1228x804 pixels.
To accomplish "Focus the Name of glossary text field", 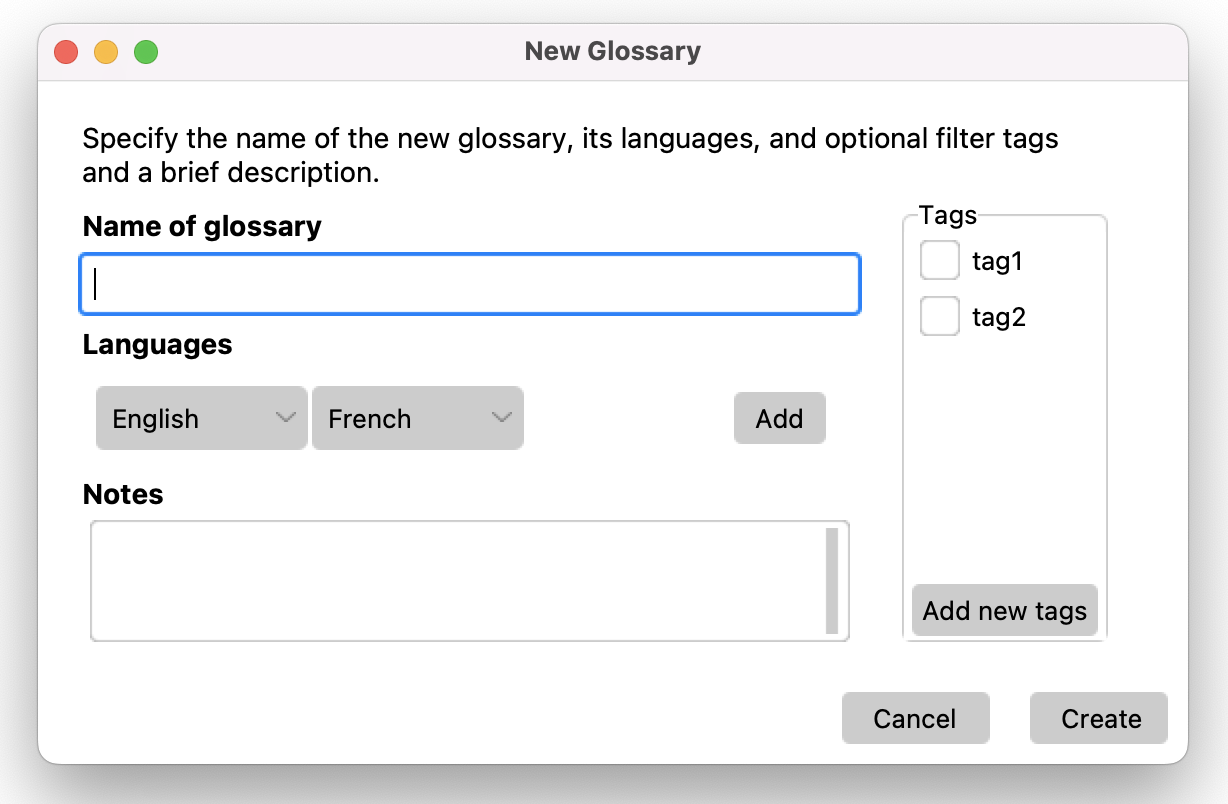I will 469,285.
